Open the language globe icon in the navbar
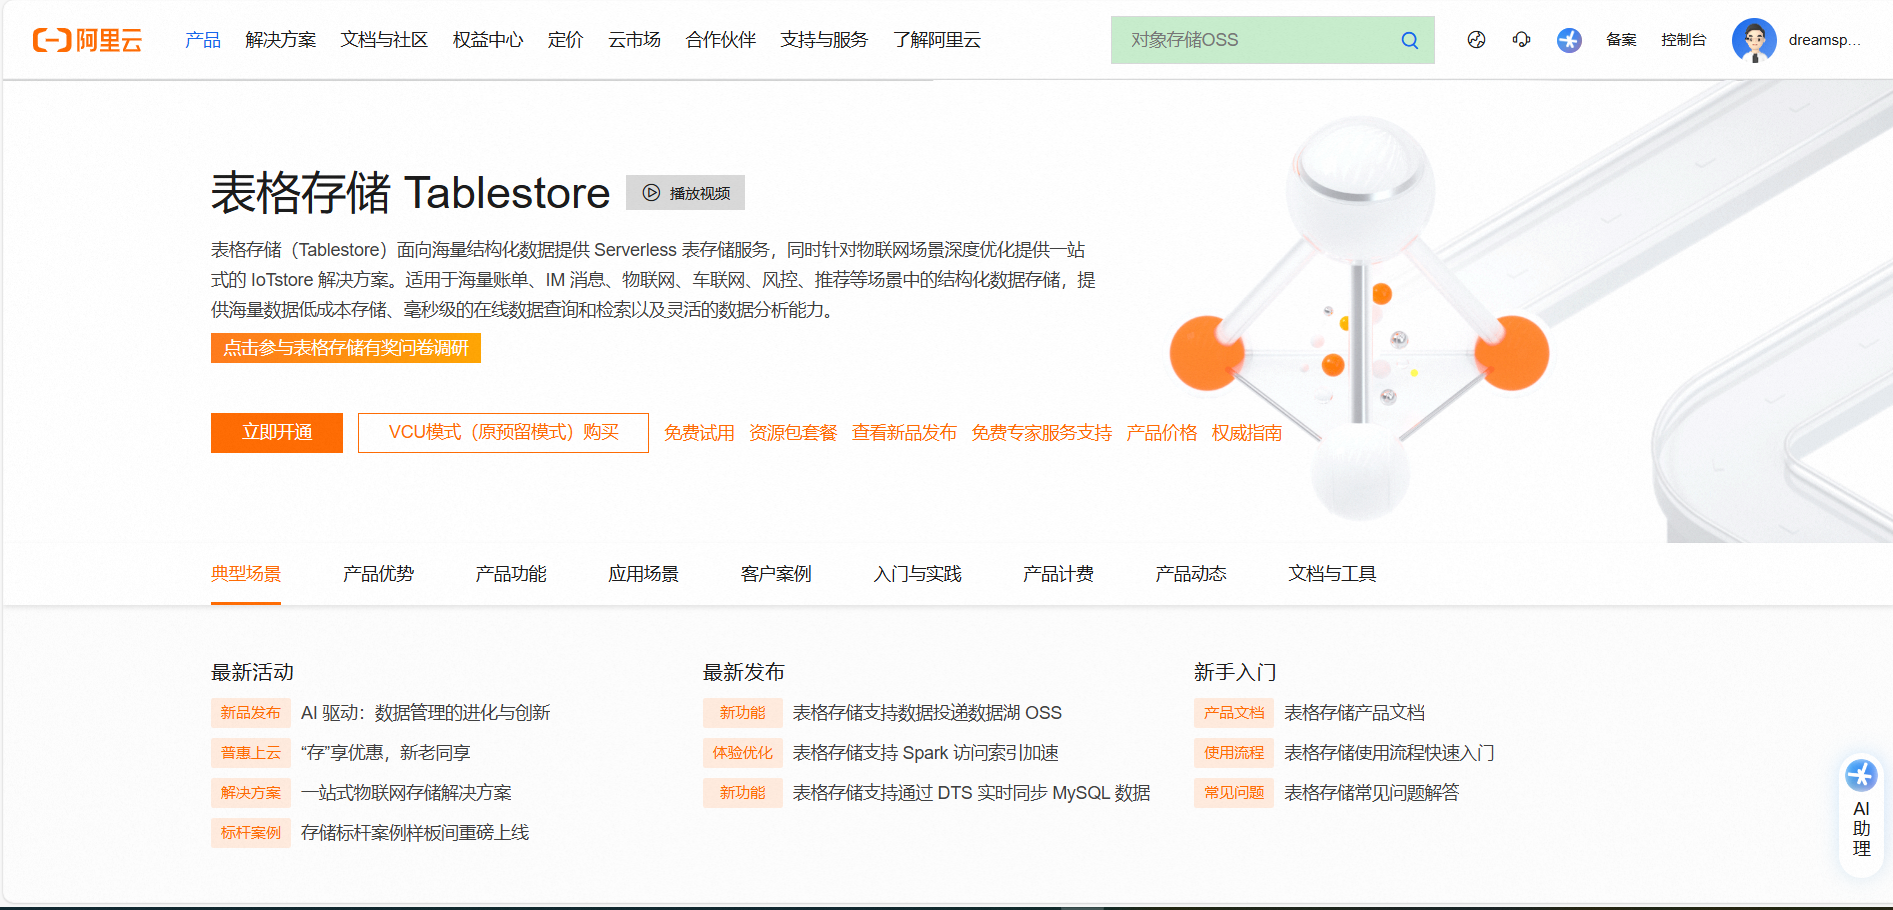This screenshot has height=910, width=1893. click(x=1475, y=40)
